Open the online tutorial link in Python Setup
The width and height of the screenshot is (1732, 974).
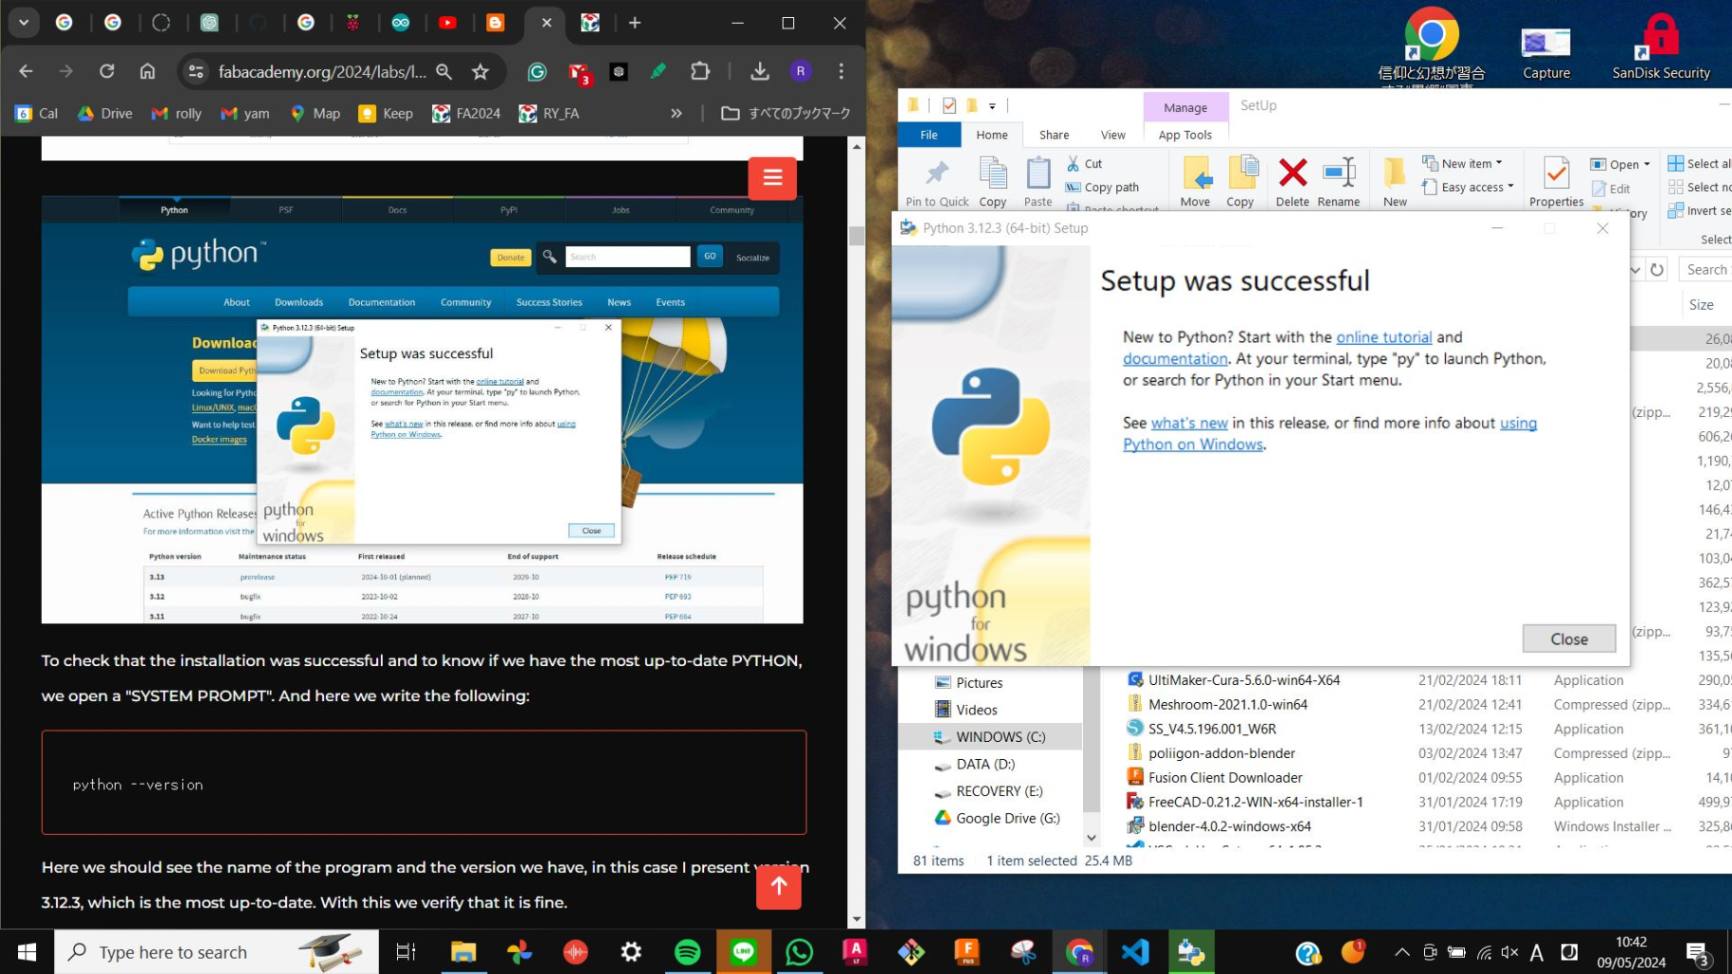coord(1384,337)
